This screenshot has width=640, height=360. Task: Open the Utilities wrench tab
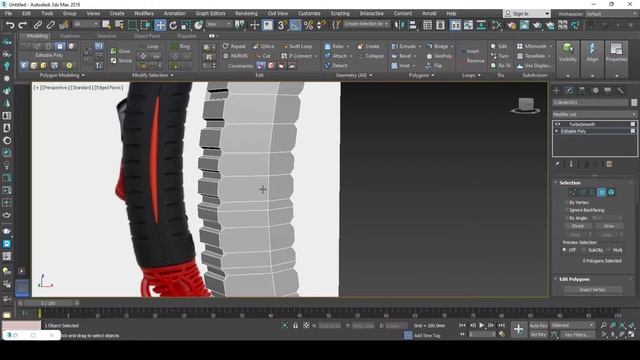(x=620, y=91)
